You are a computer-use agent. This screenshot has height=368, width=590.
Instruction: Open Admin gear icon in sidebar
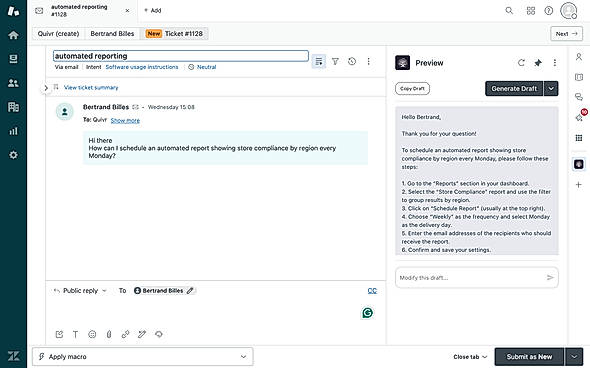pyautogui.click(x=13, y=155)
